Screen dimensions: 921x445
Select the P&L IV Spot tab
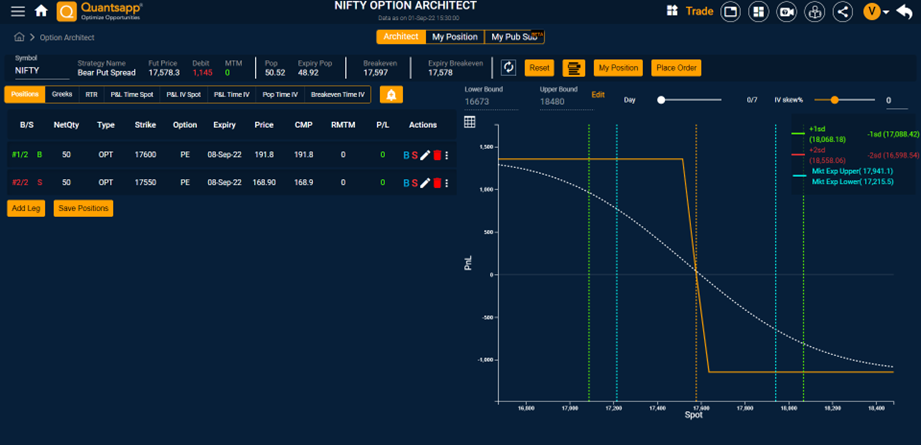coord(183,95)
